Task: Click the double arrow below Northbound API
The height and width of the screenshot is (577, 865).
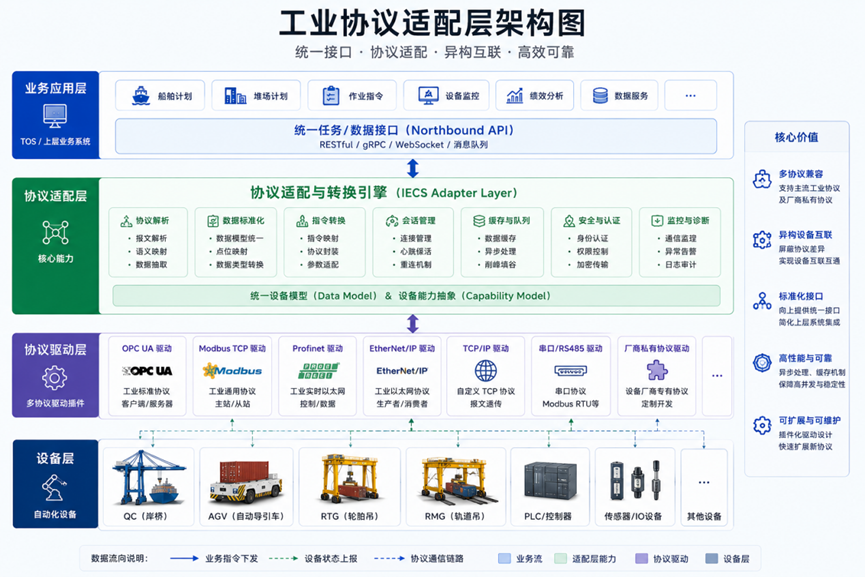Action: pos(413,168)
